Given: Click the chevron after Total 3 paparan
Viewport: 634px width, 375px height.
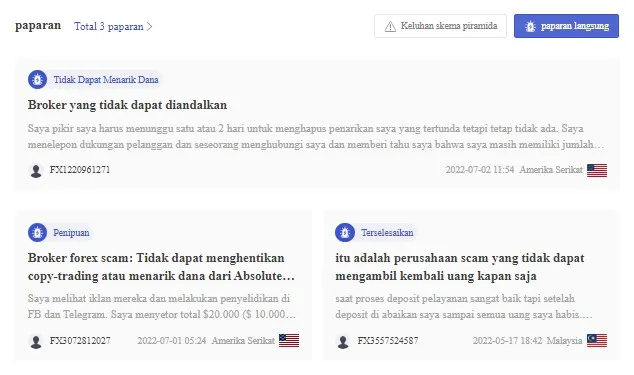Looking at the screenshot, I should (149, 27).
